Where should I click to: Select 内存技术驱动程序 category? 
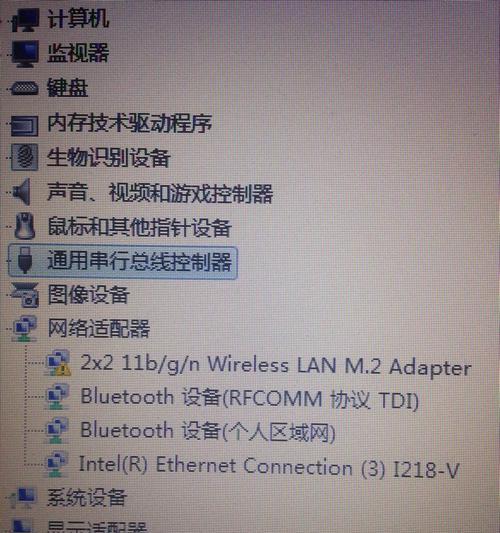click(x=130, y=123)
